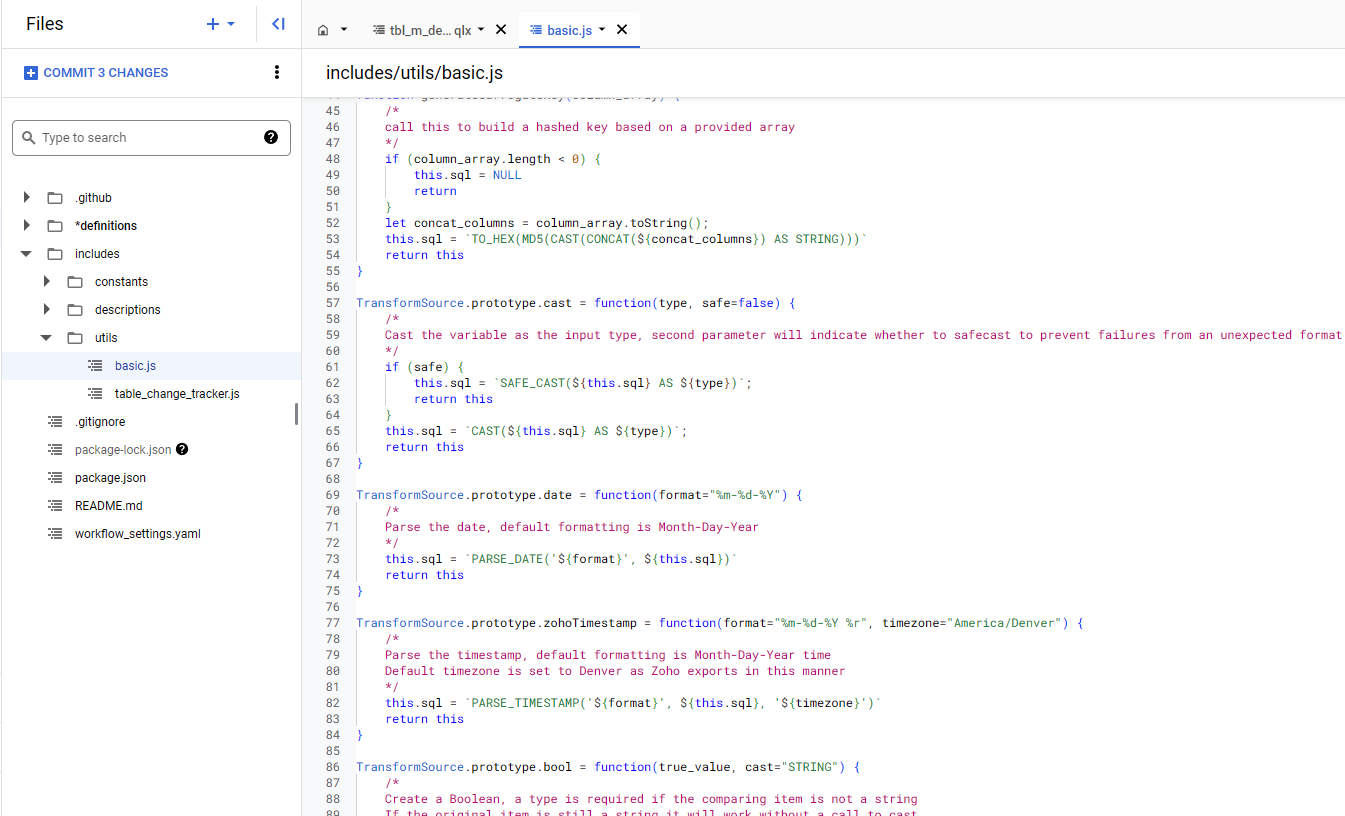Click the TO_HEX(MD5 code line 53

pyautogui.click(x=627, y=239)
